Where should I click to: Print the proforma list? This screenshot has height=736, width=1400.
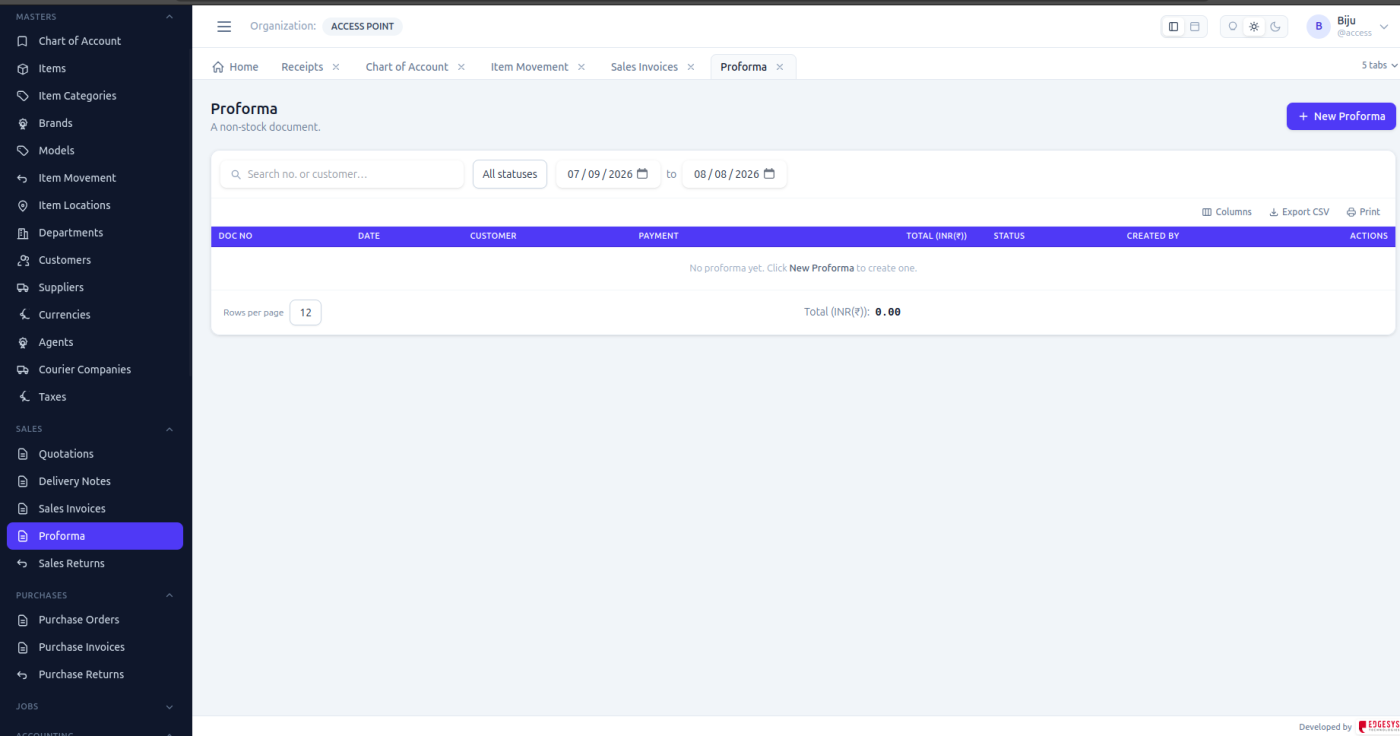tap(1363, 212)
